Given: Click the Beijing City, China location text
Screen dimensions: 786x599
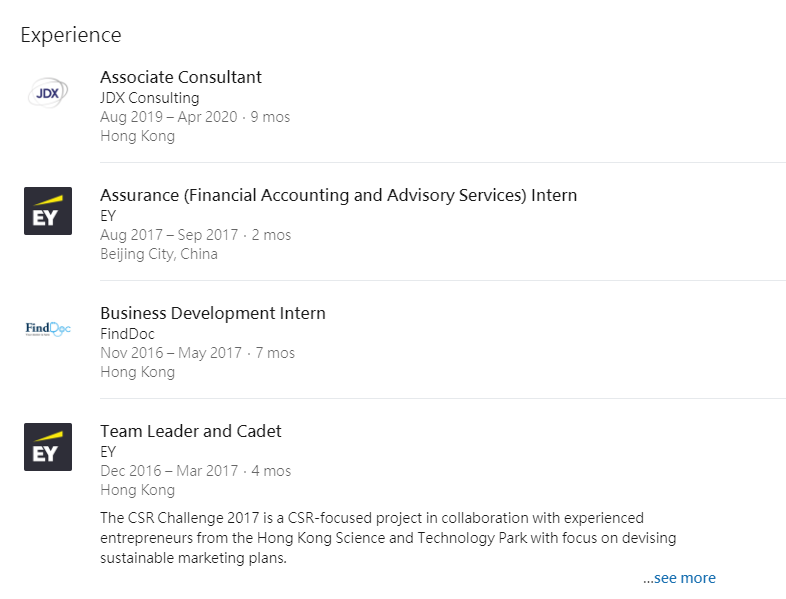Looking at the screenshot, I should click(159, 254).
